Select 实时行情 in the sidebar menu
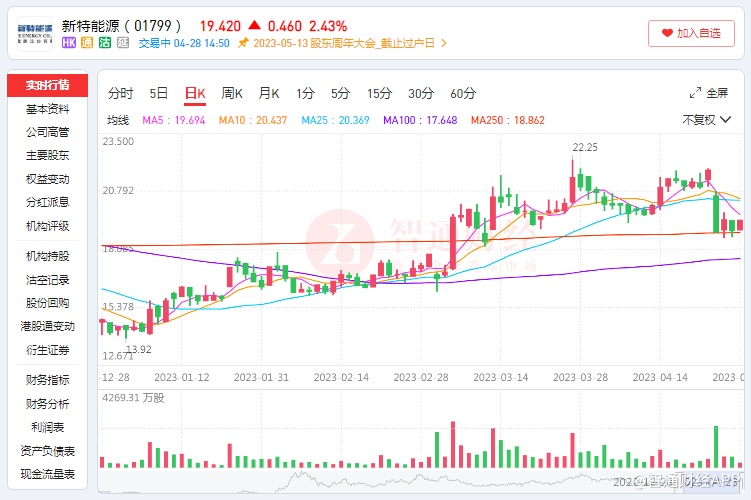This screenshot has width=751, height=500. 48,85
